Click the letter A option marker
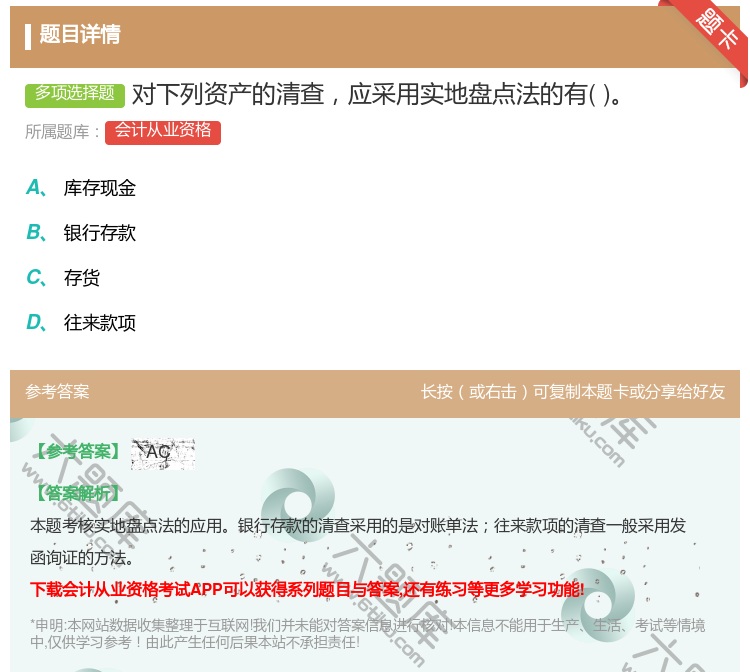Image resolution: width=750 pixels, height=672 pixels. 36,188
